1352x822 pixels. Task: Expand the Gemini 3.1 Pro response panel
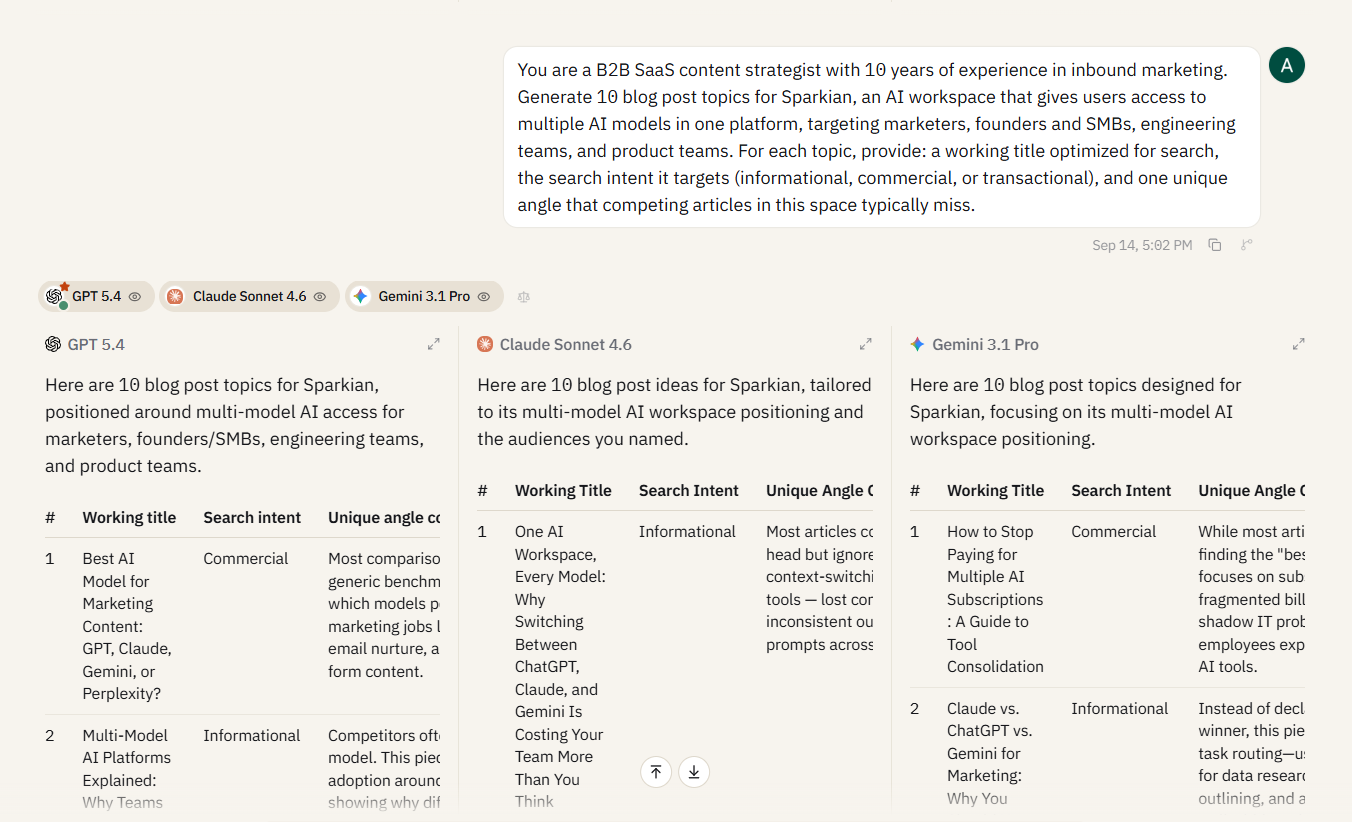tap(1298, 344)
